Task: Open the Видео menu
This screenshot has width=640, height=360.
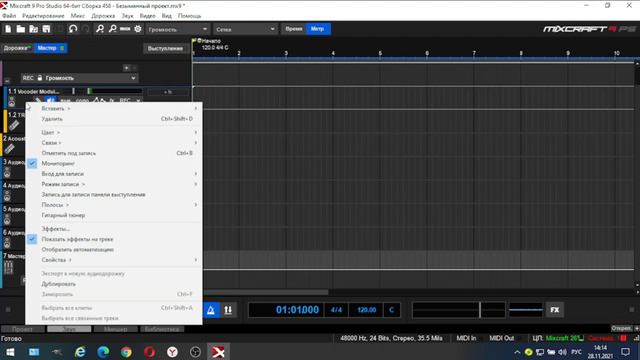Action: point(147,16)
